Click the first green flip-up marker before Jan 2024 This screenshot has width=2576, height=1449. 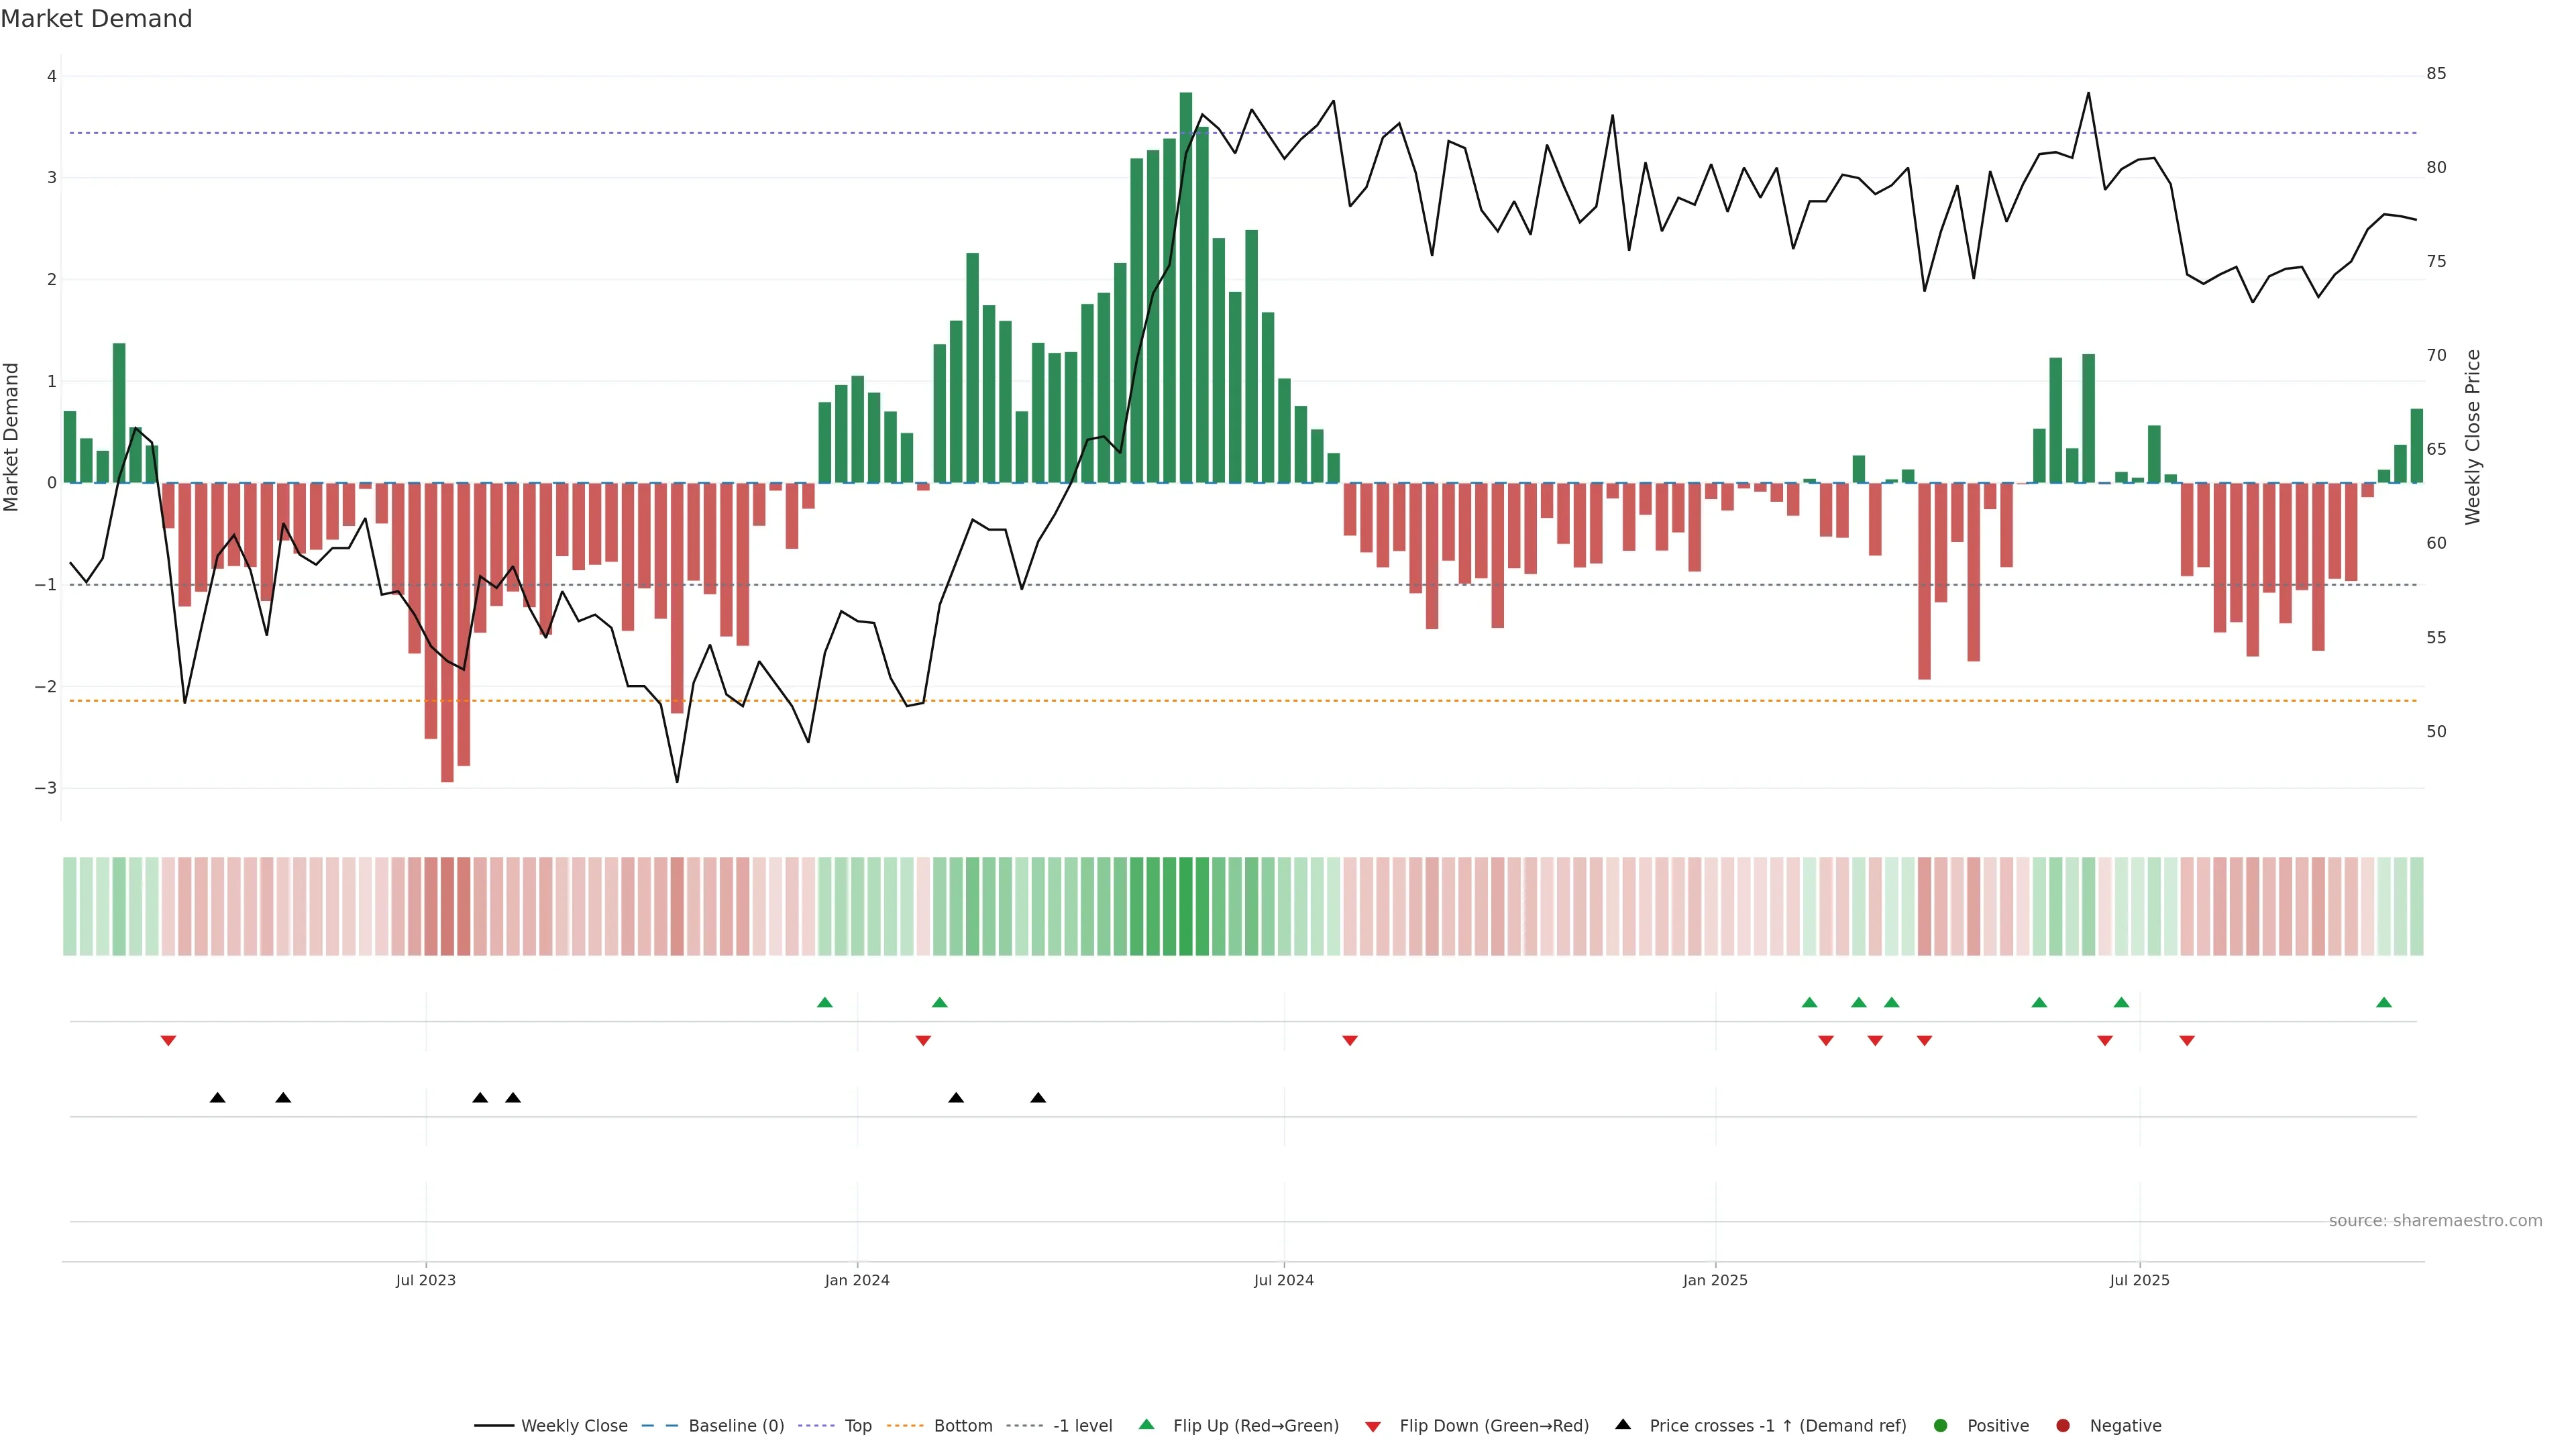pos(825,1002)
